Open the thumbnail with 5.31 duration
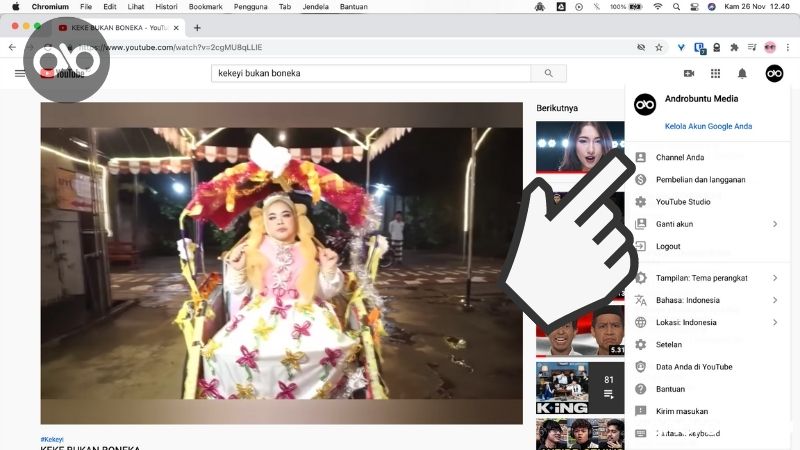The width and height of the screenshot is (800, 450). pyautogui.click(x=580, y=331)
